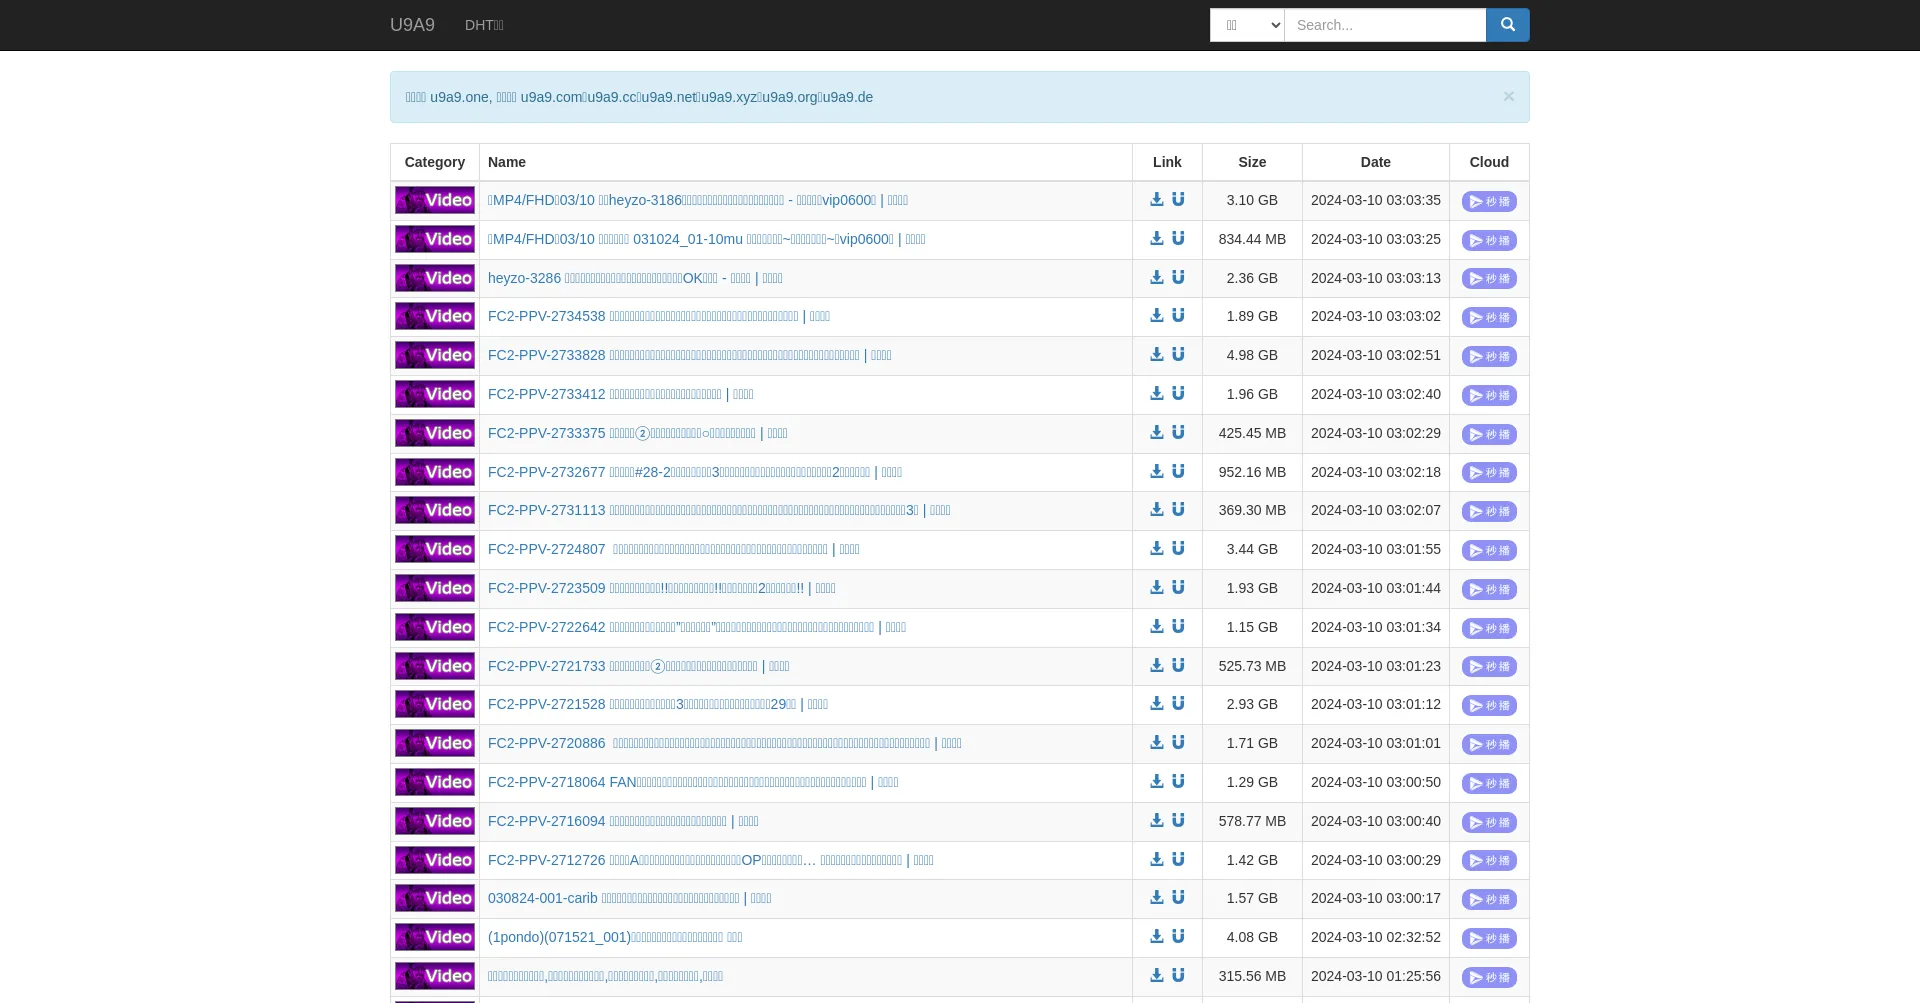This screenshot has width=1920, height=1003.
Task: Click the magnet icon for the 3.10 GB row
Action: (x=1178, y=200)
